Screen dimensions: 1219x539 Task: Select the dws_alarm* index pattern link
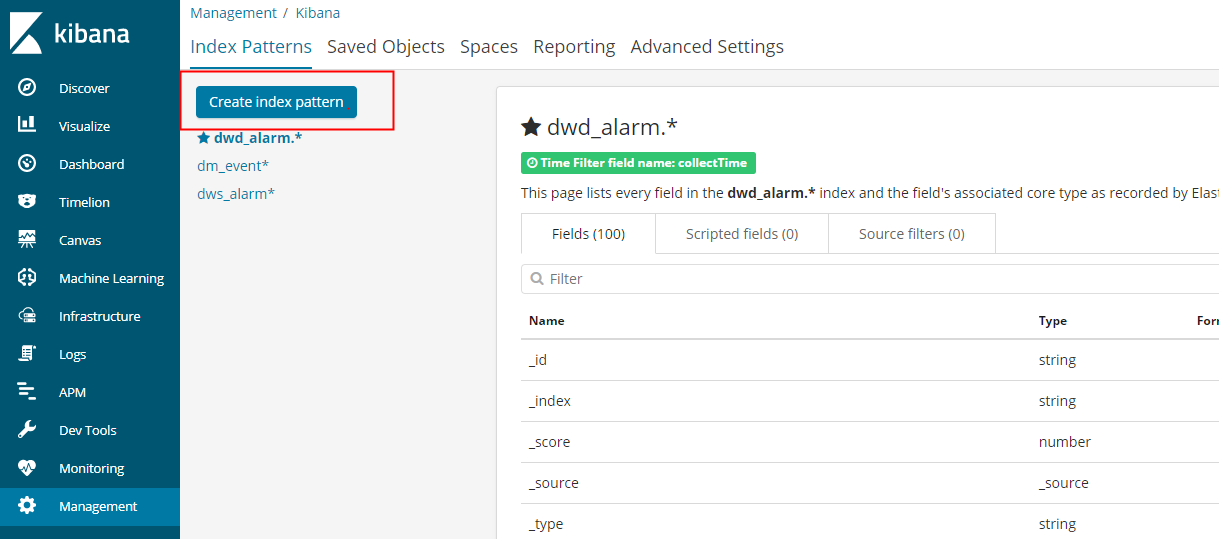coord(236,194)
